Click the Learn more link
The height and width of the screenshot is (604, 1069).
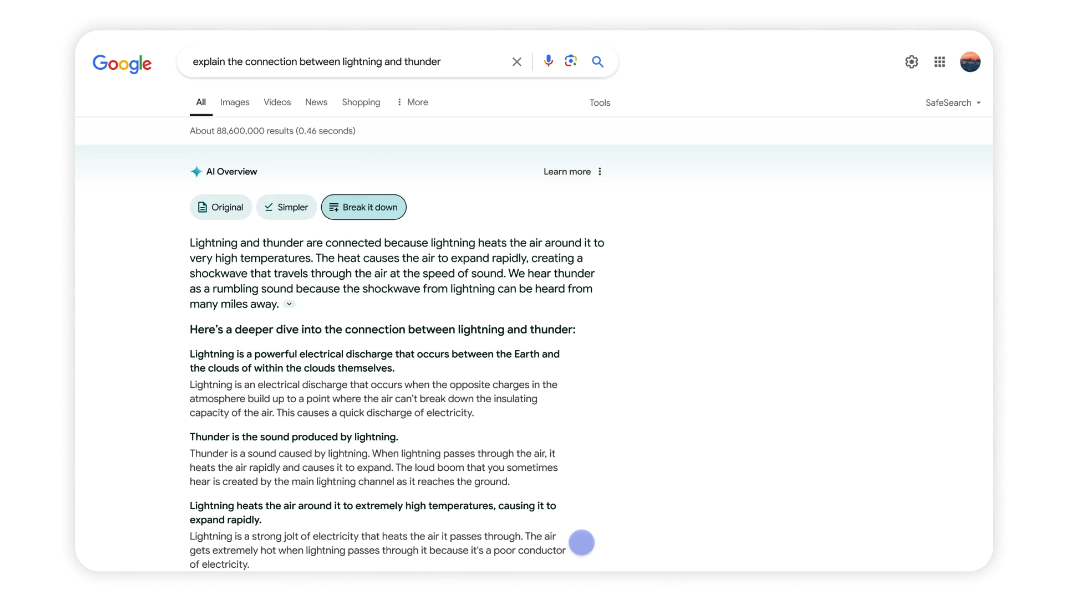[x=567, y=172]
